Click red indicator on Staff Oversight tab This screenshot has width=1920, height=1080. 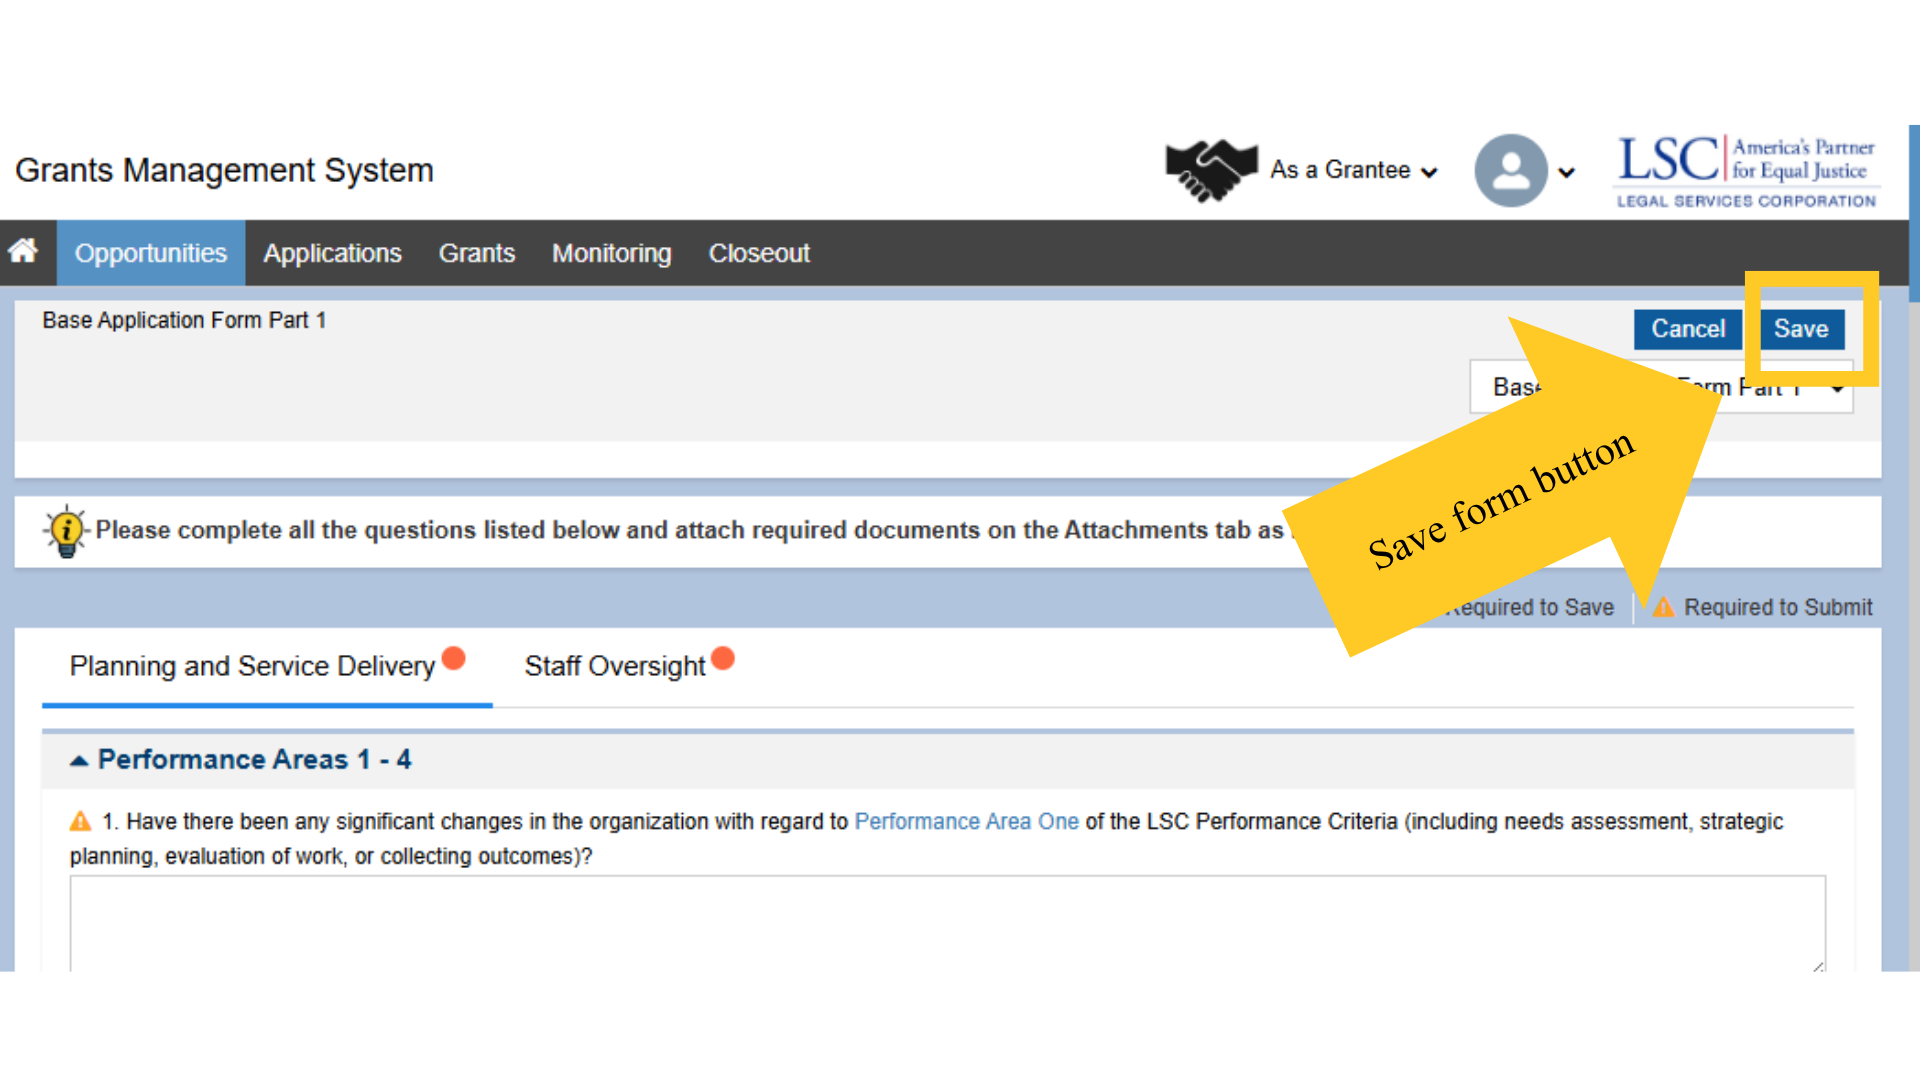[x=723, y=658]
